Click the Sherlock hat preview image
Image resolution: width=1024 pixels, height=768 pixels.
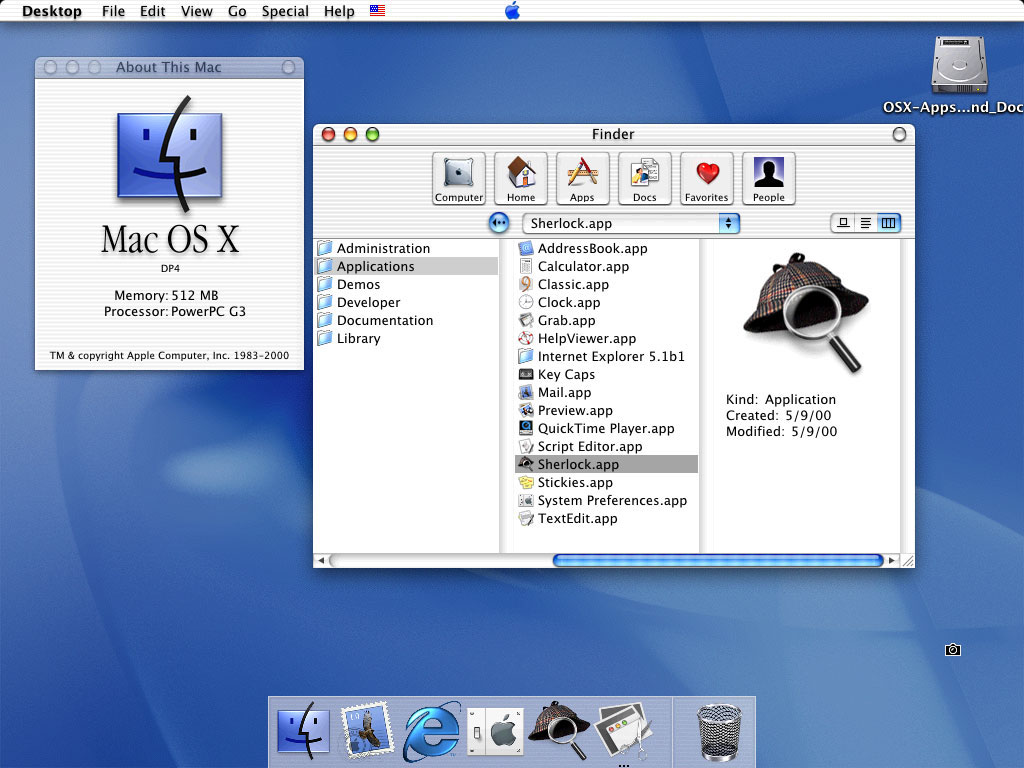[x=806, y=312]
